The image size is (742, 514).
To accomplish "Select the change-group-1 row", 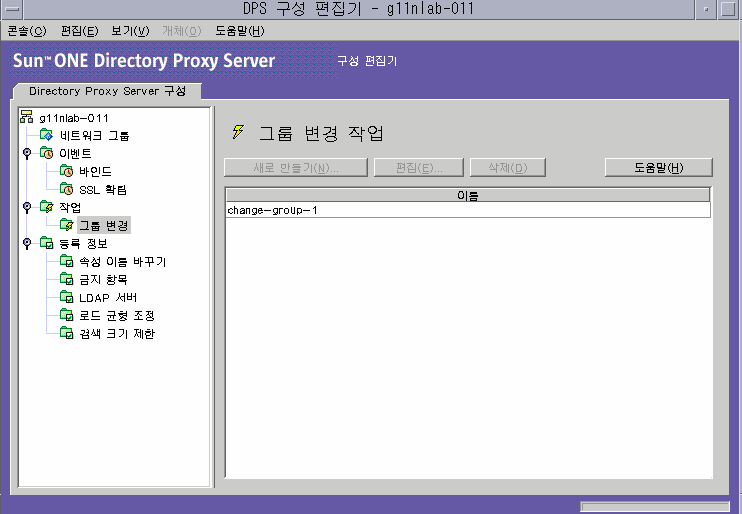I will (468, 210).
